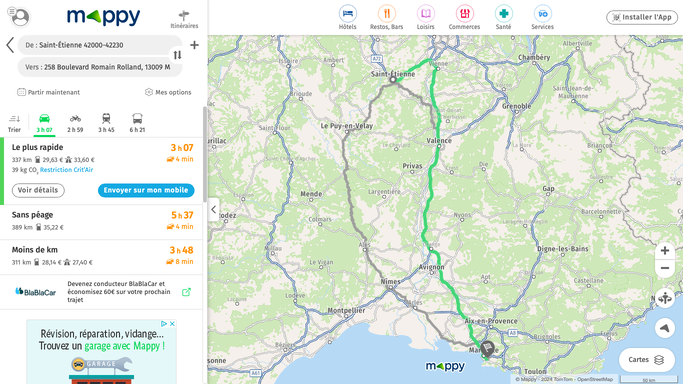
Task: Click the Restriction Crit'Air link
Action: [66, 170]
